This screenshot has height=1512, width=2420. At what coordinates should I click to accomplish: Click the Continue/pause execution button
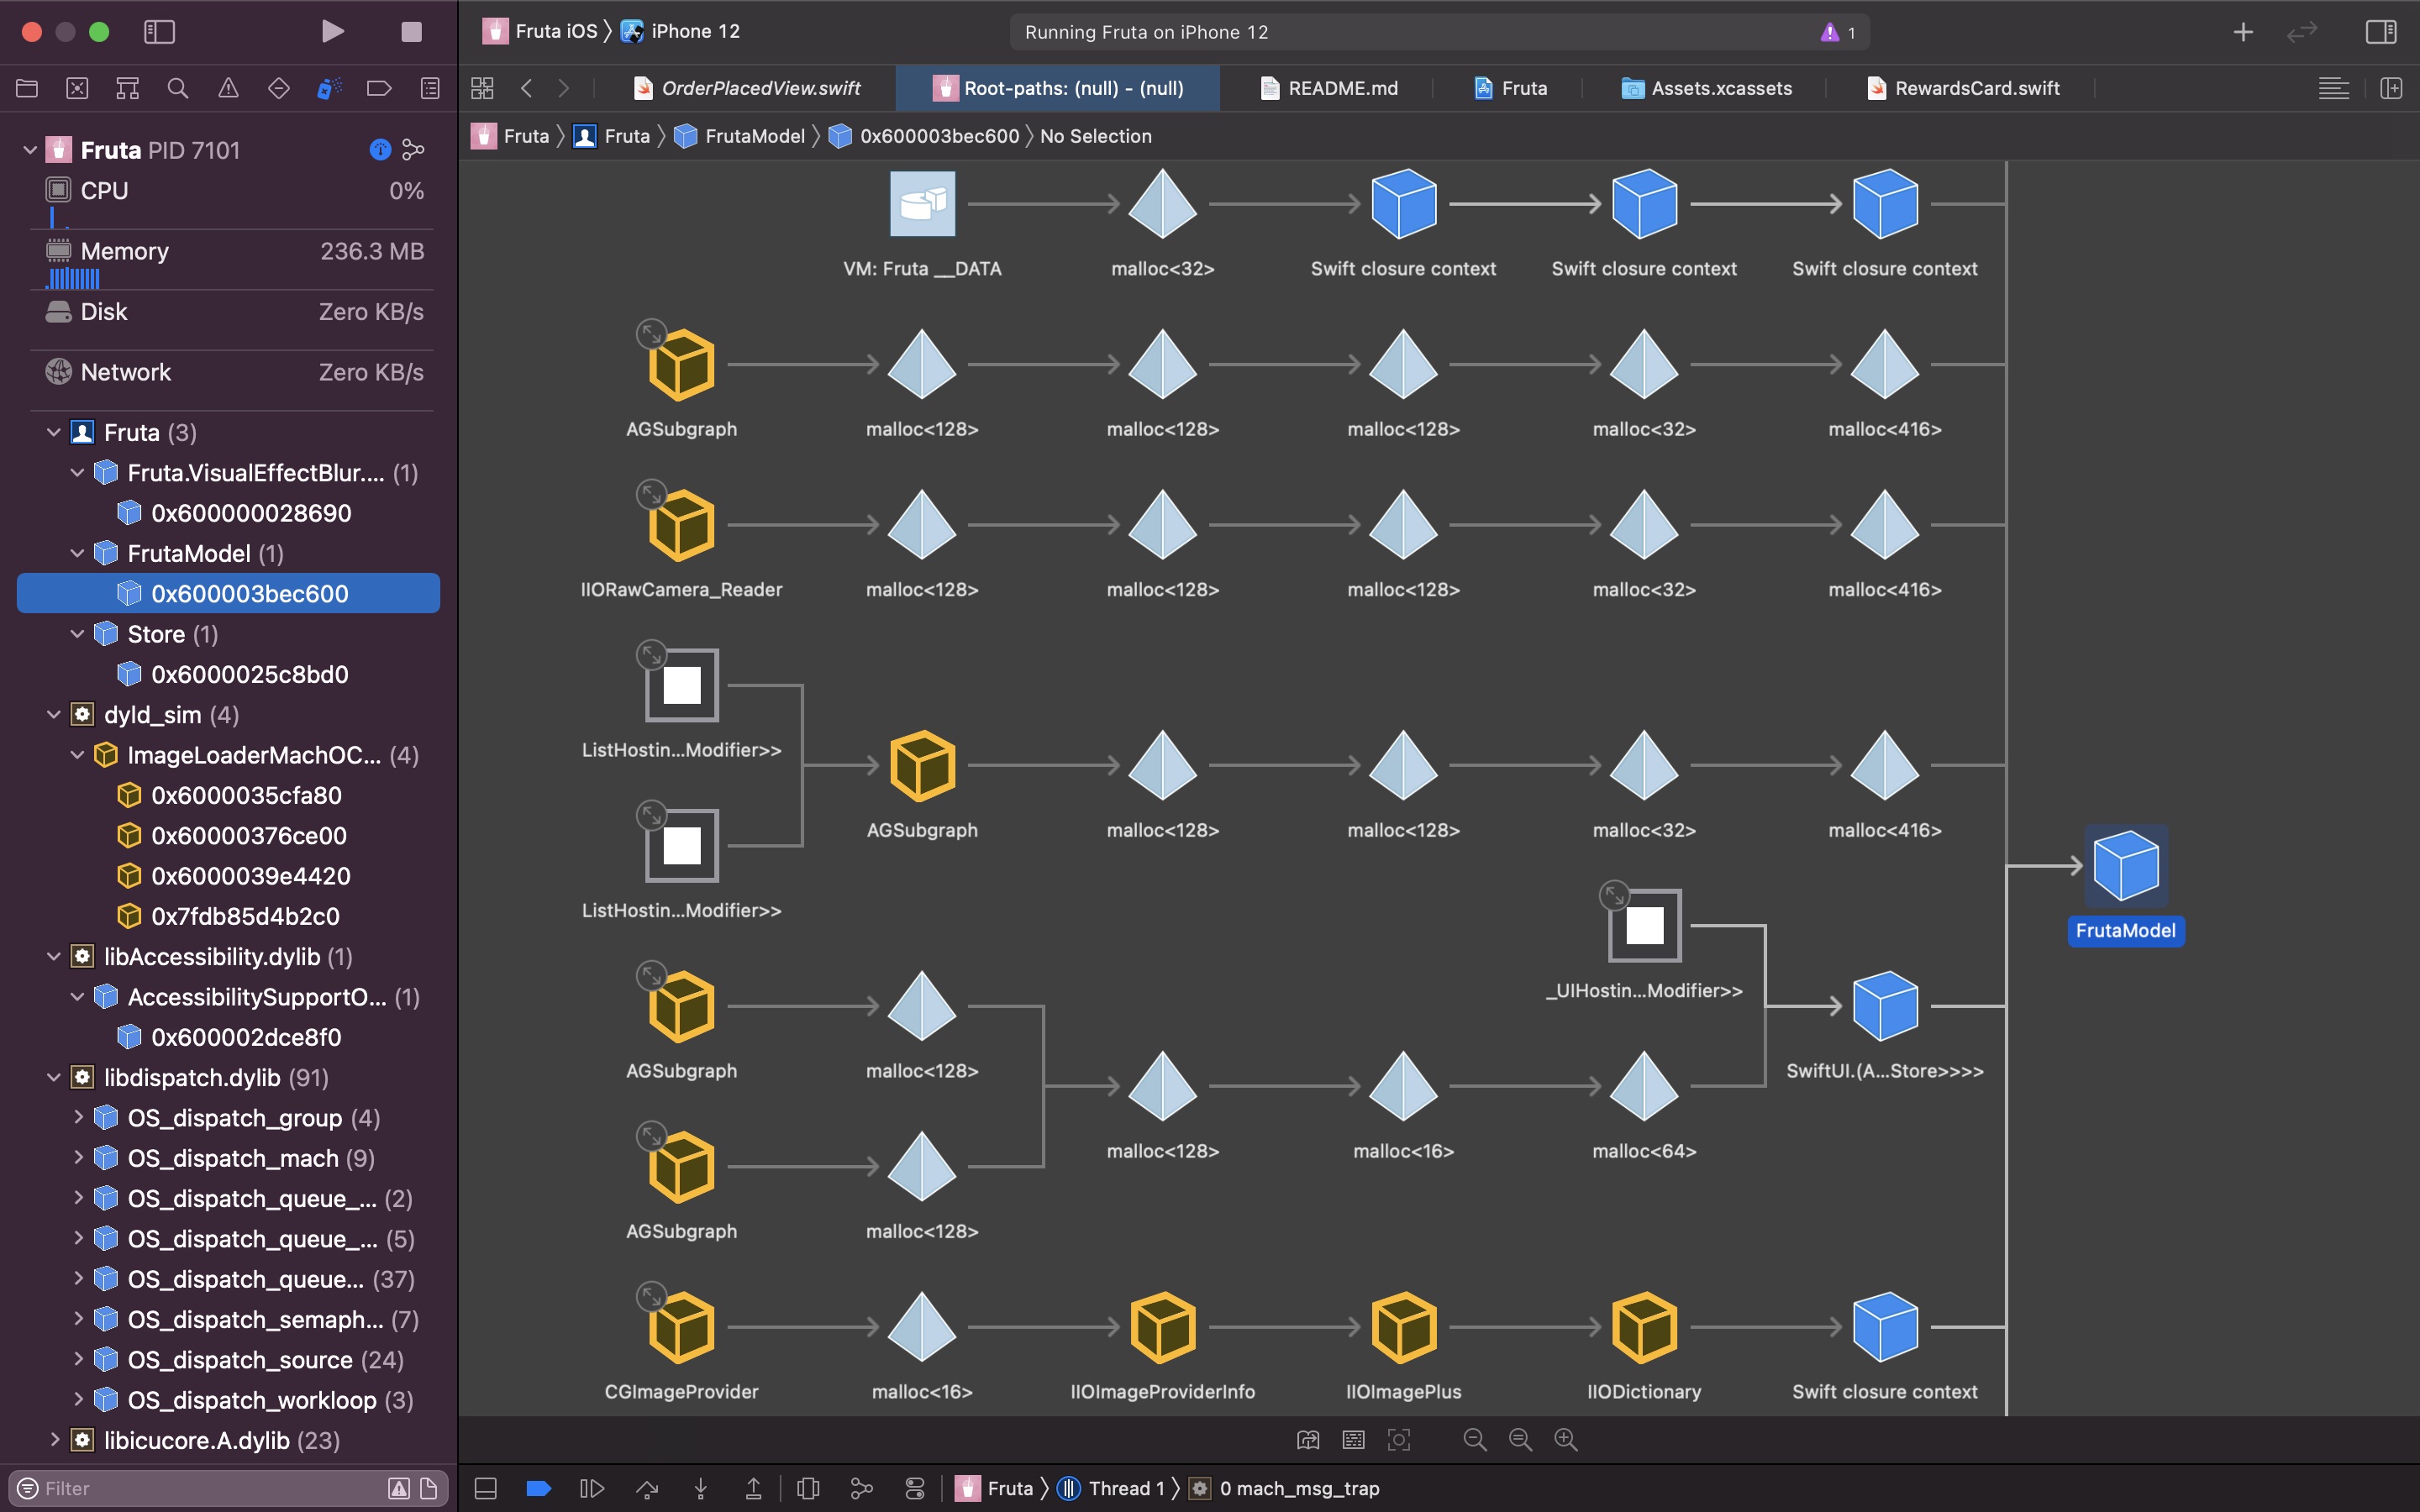[x=591, y=1488]
